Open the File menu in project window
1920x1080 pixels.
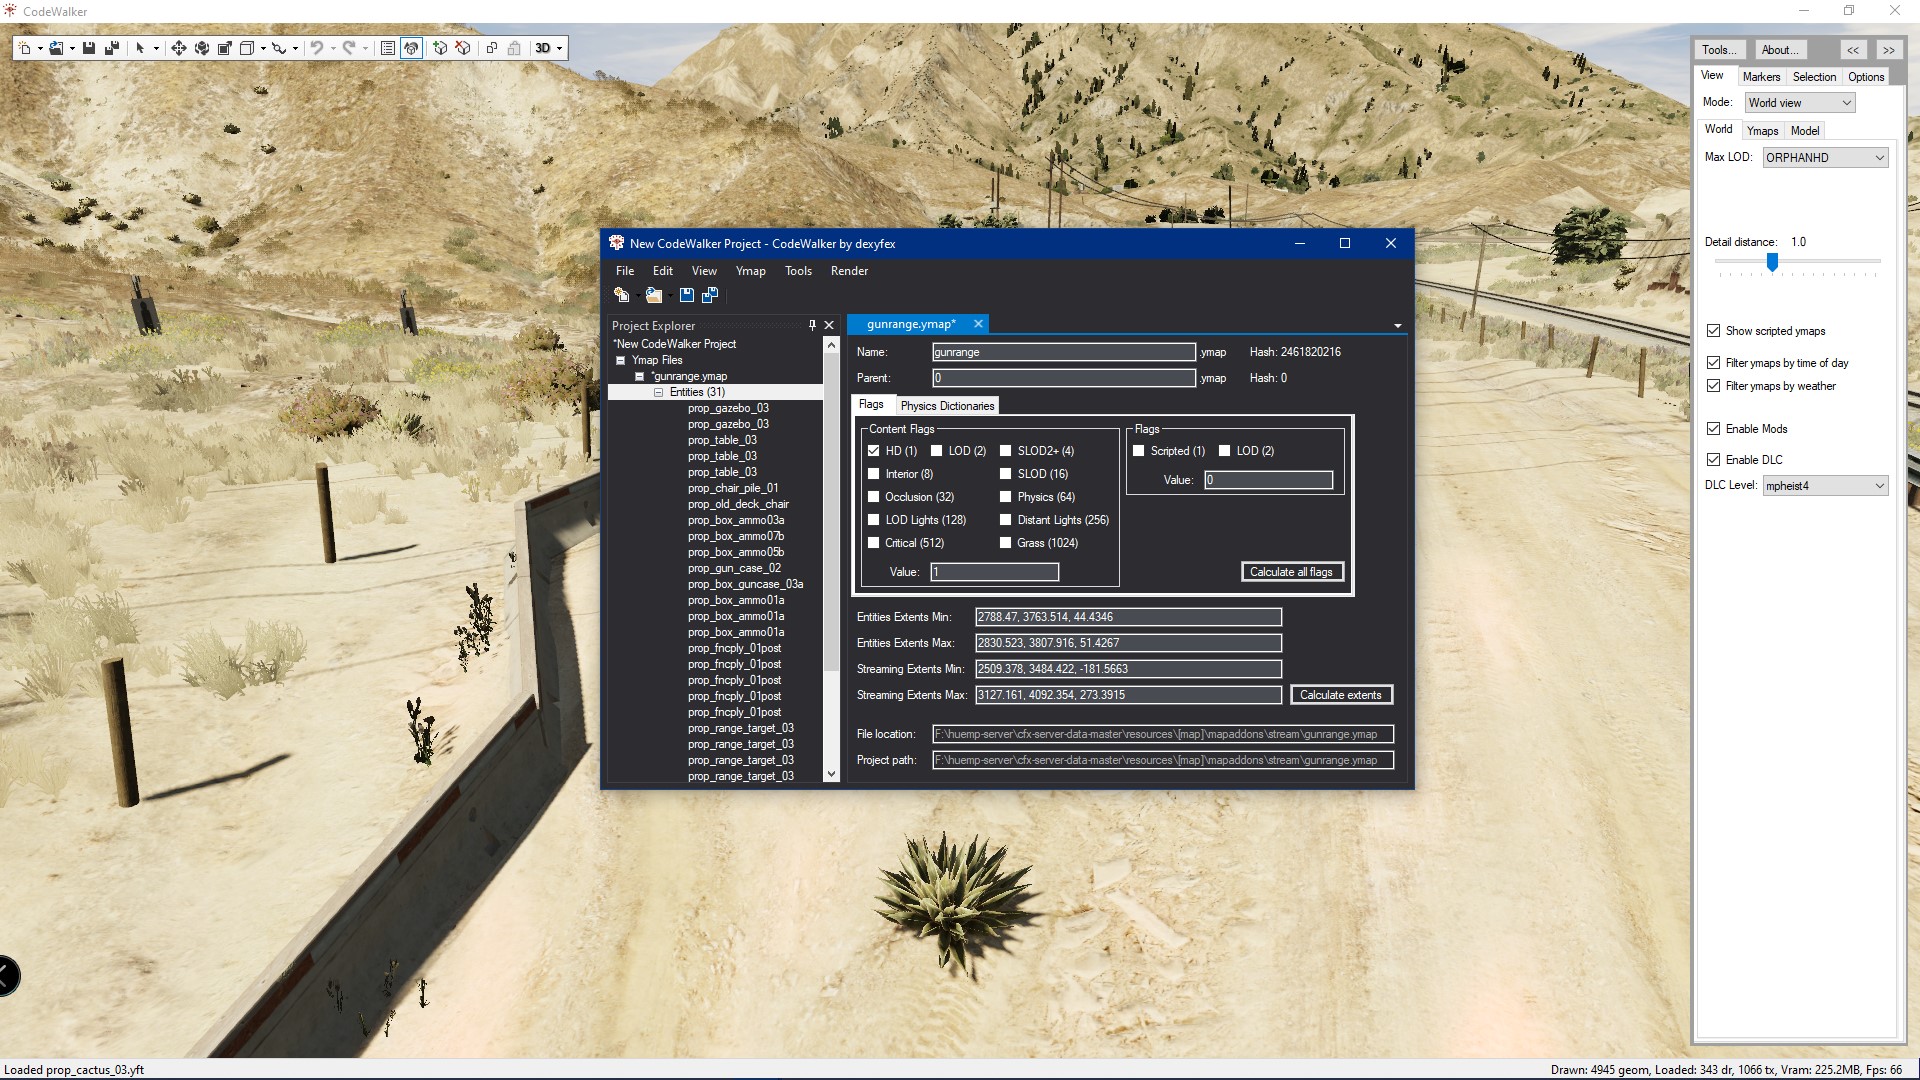click(x=625, y=271)
